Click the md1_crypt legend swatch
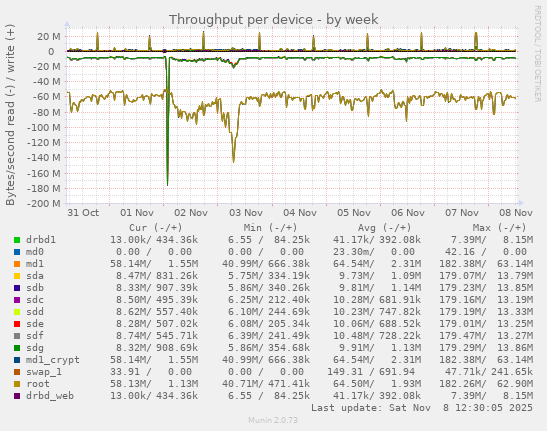This screenshot has height=431, width=547. [x=17, y=360]
